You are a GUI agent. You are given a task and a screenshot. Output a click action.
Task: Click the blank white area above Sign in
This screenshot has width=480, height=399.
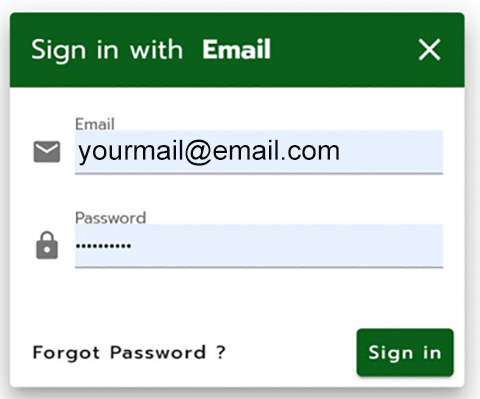pyautogui.click(x=405, y=298)
